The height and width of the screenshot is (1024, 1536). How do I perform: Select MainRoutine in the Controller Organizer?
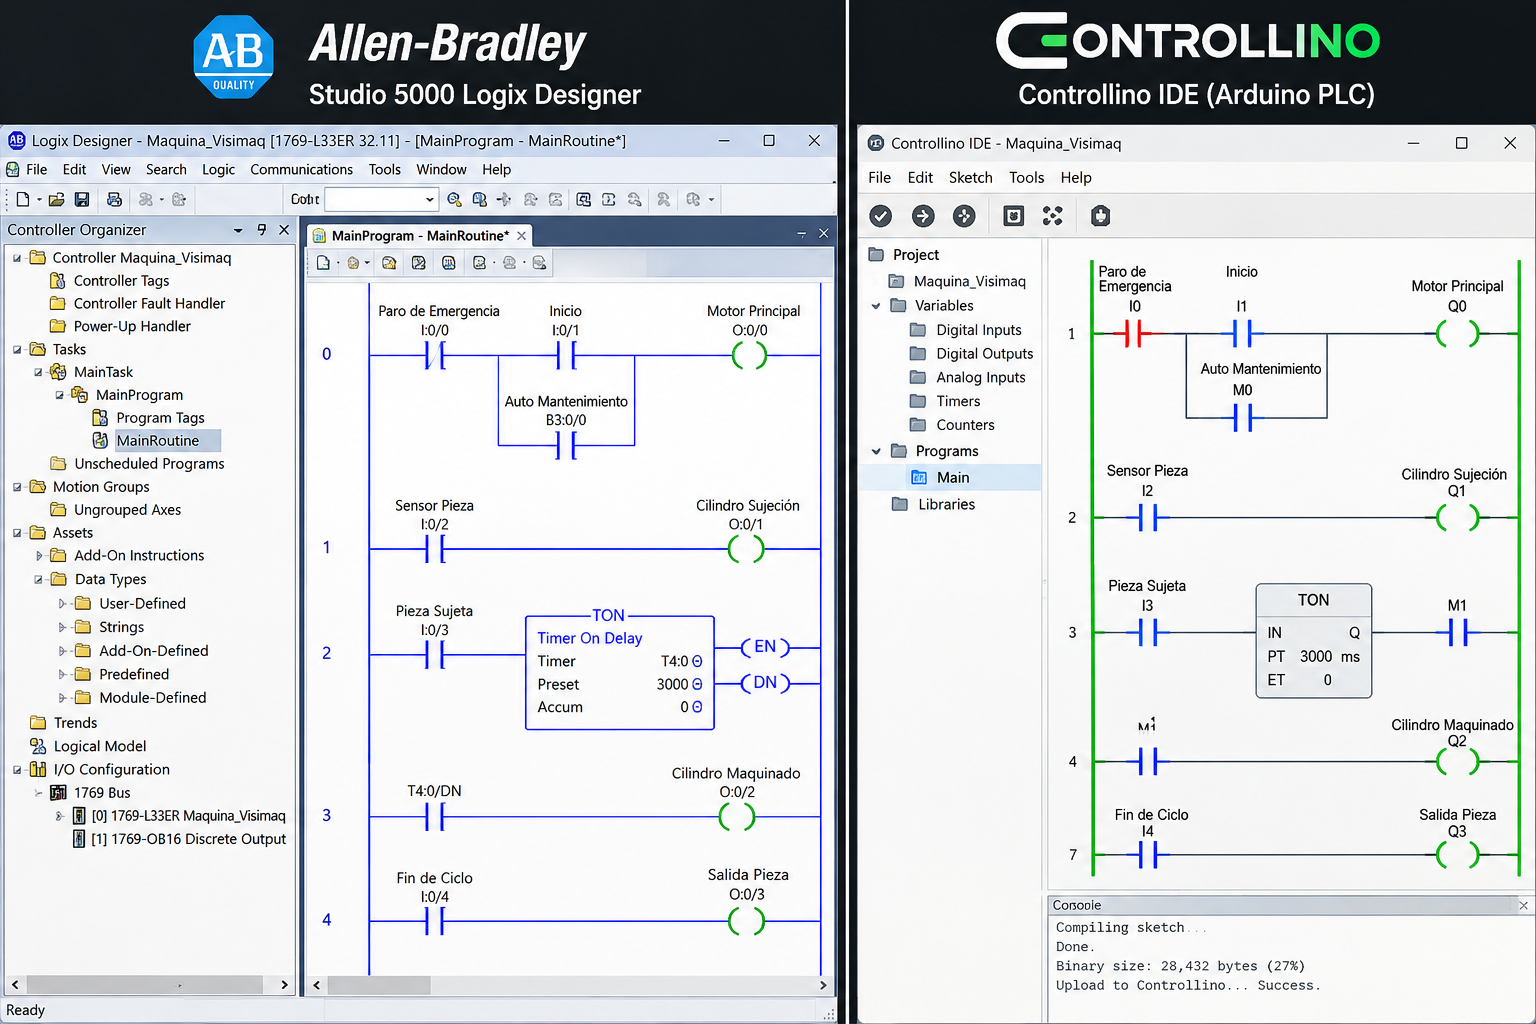click(x=157, y=441)
